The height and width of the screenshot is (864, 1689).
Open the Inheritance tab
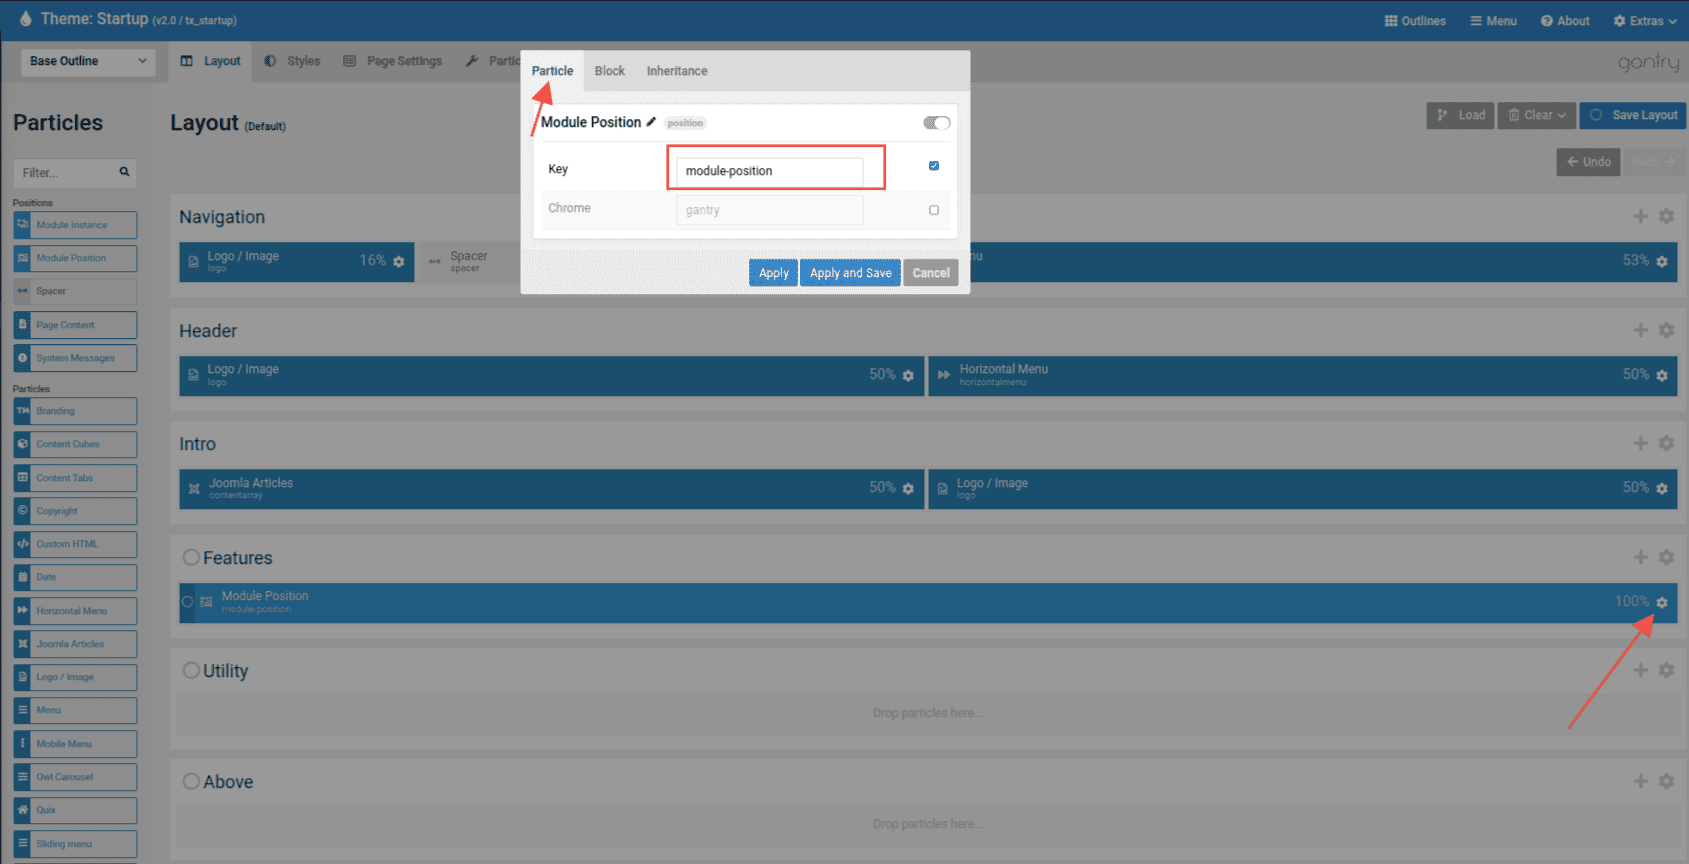pyautogui.click(x=676, y=71)
